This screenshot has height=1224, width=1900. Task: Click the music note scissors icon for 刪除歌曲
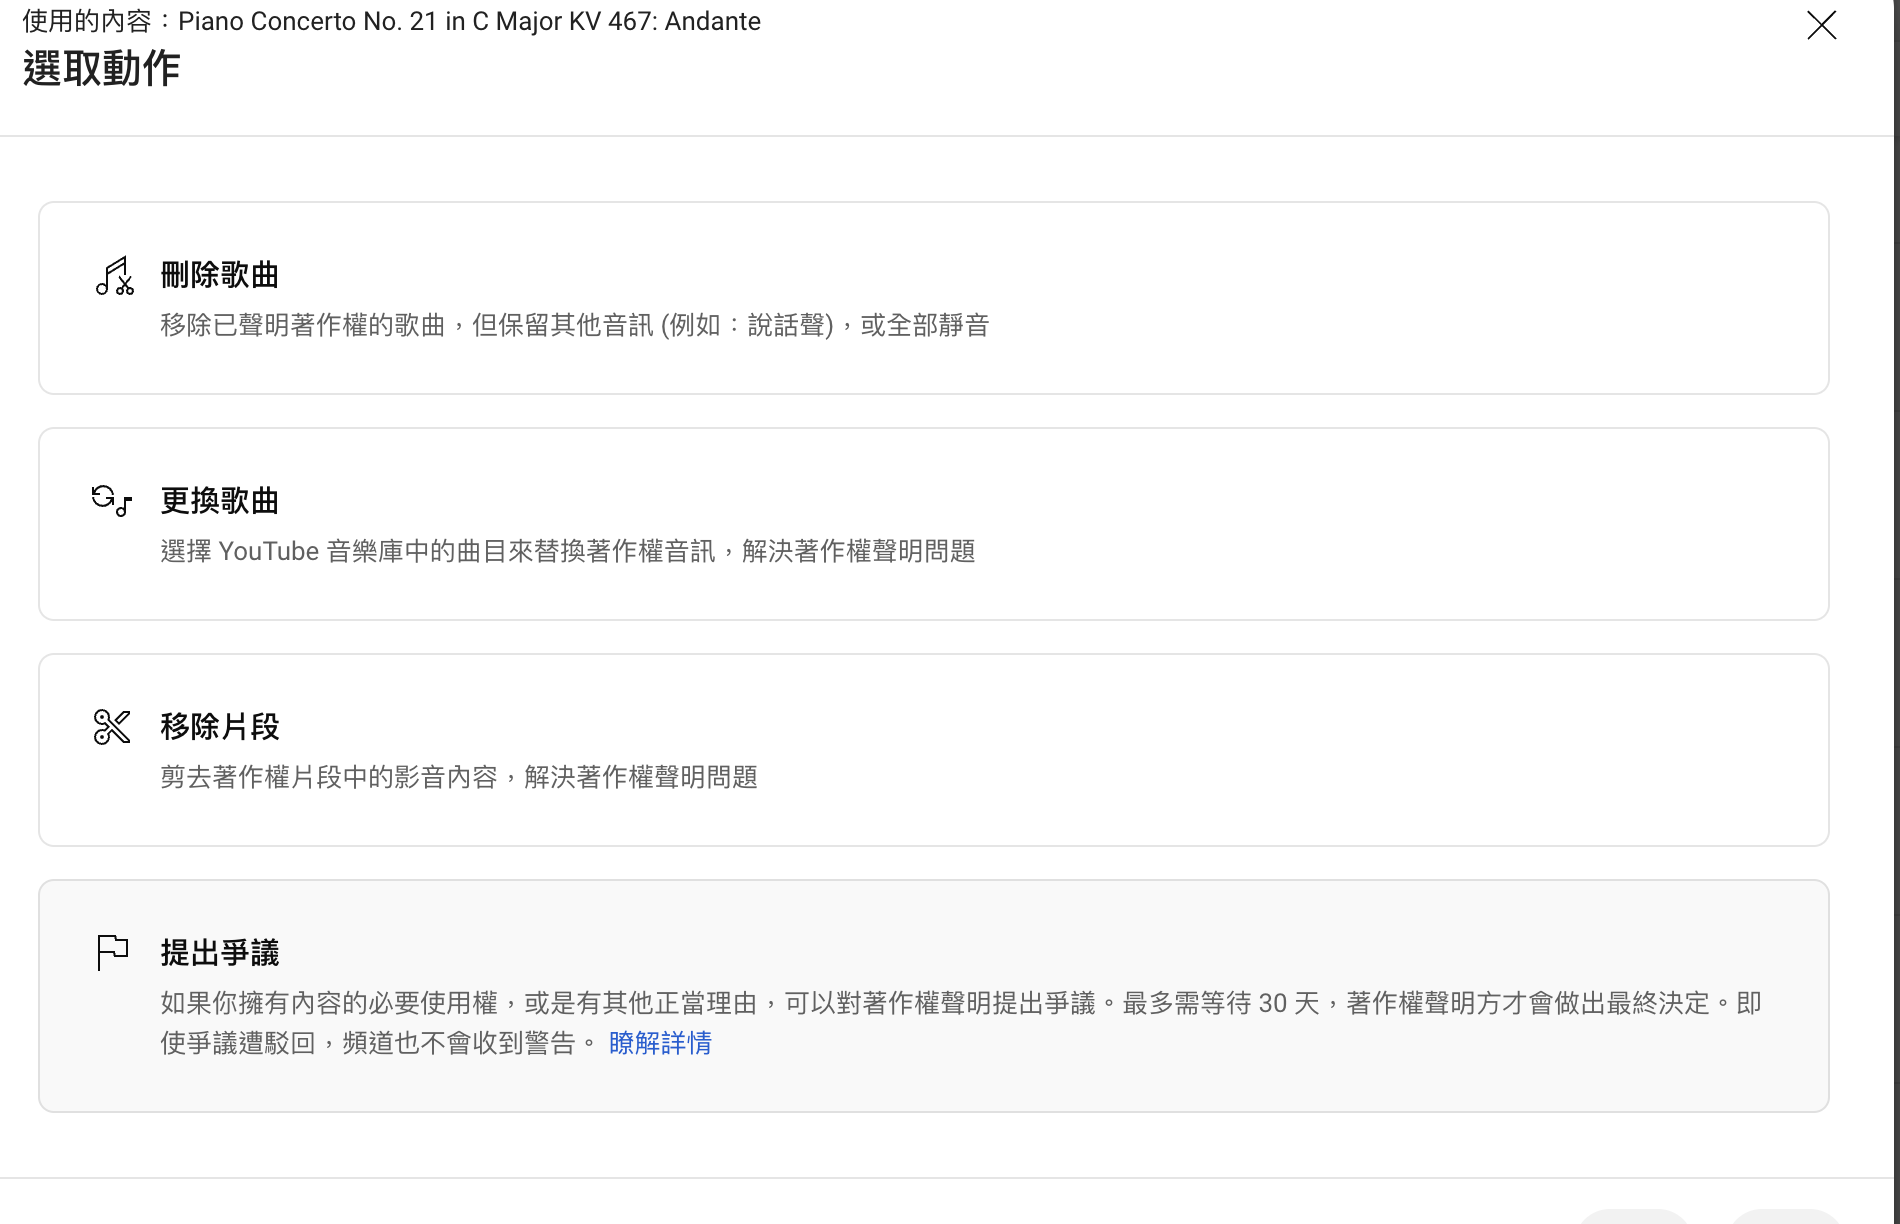pyautogui.click(x=114, y=276)
